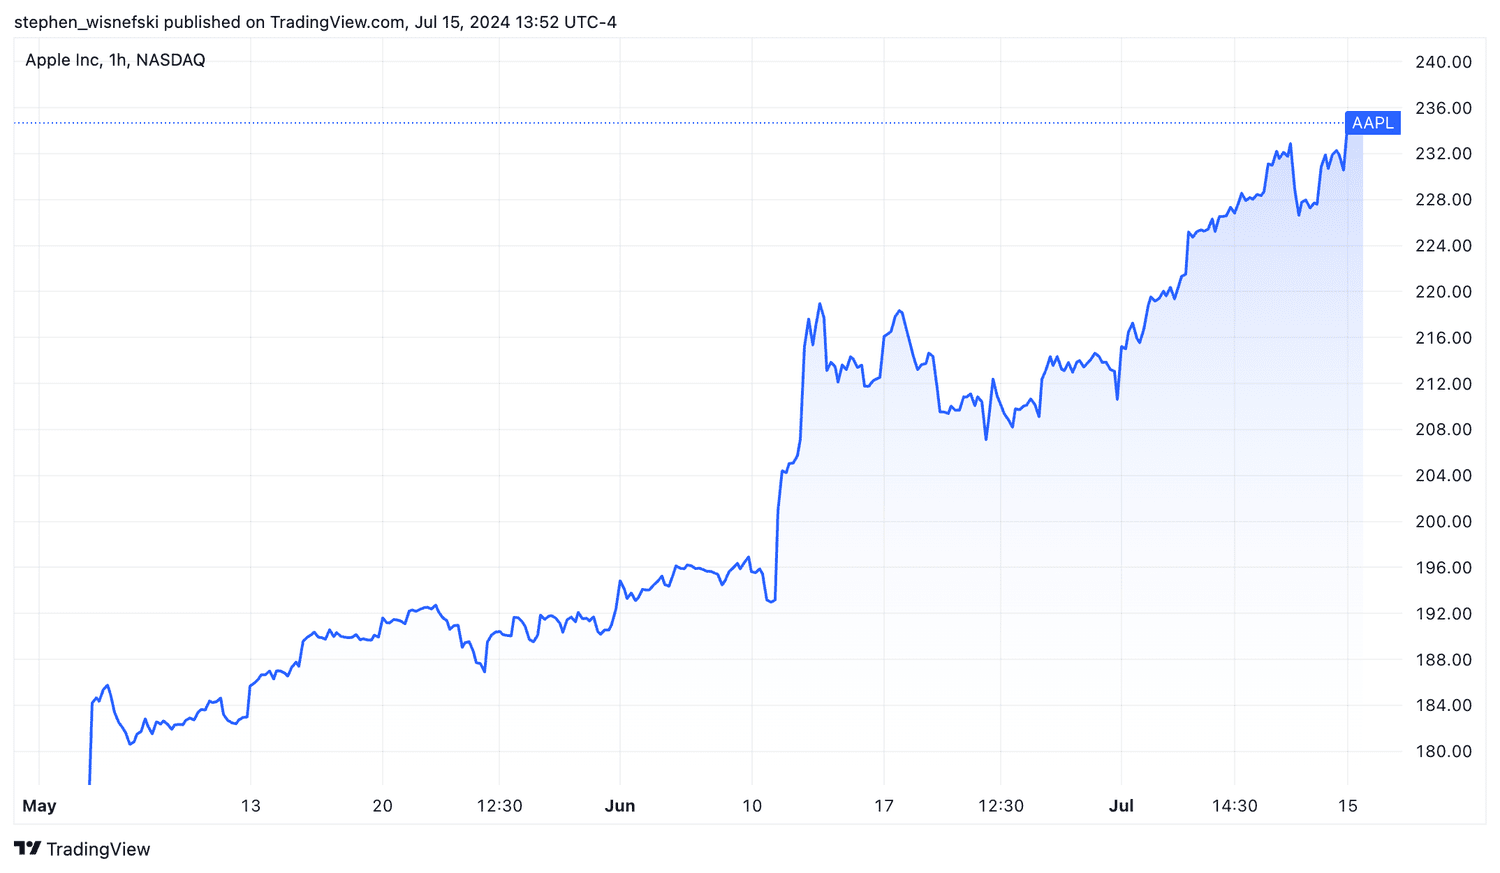Click the 20 date label
This screenshot has height=873, width=1500.
click(382, 806)
